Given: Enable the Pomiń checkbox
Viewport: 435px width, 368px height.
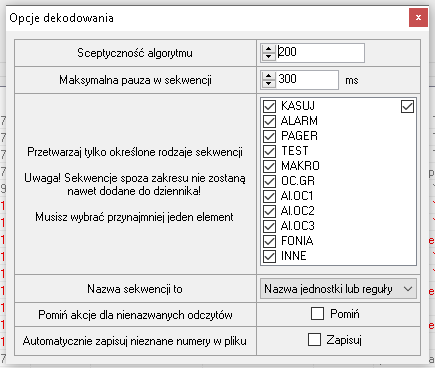Looking at the screenshot, I should tap(317, 314).
